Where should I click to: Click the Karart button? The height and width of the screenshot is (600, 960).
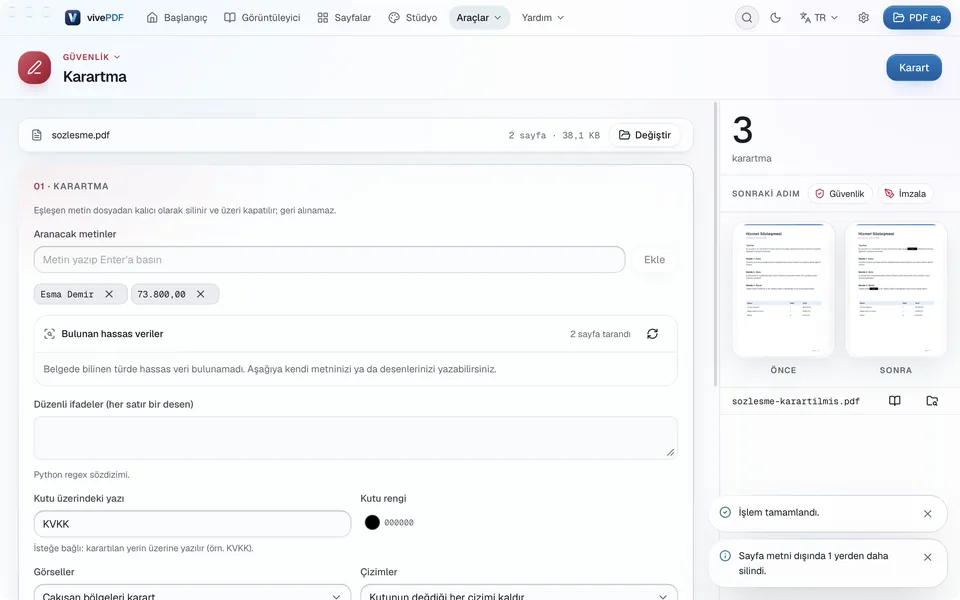913,68
